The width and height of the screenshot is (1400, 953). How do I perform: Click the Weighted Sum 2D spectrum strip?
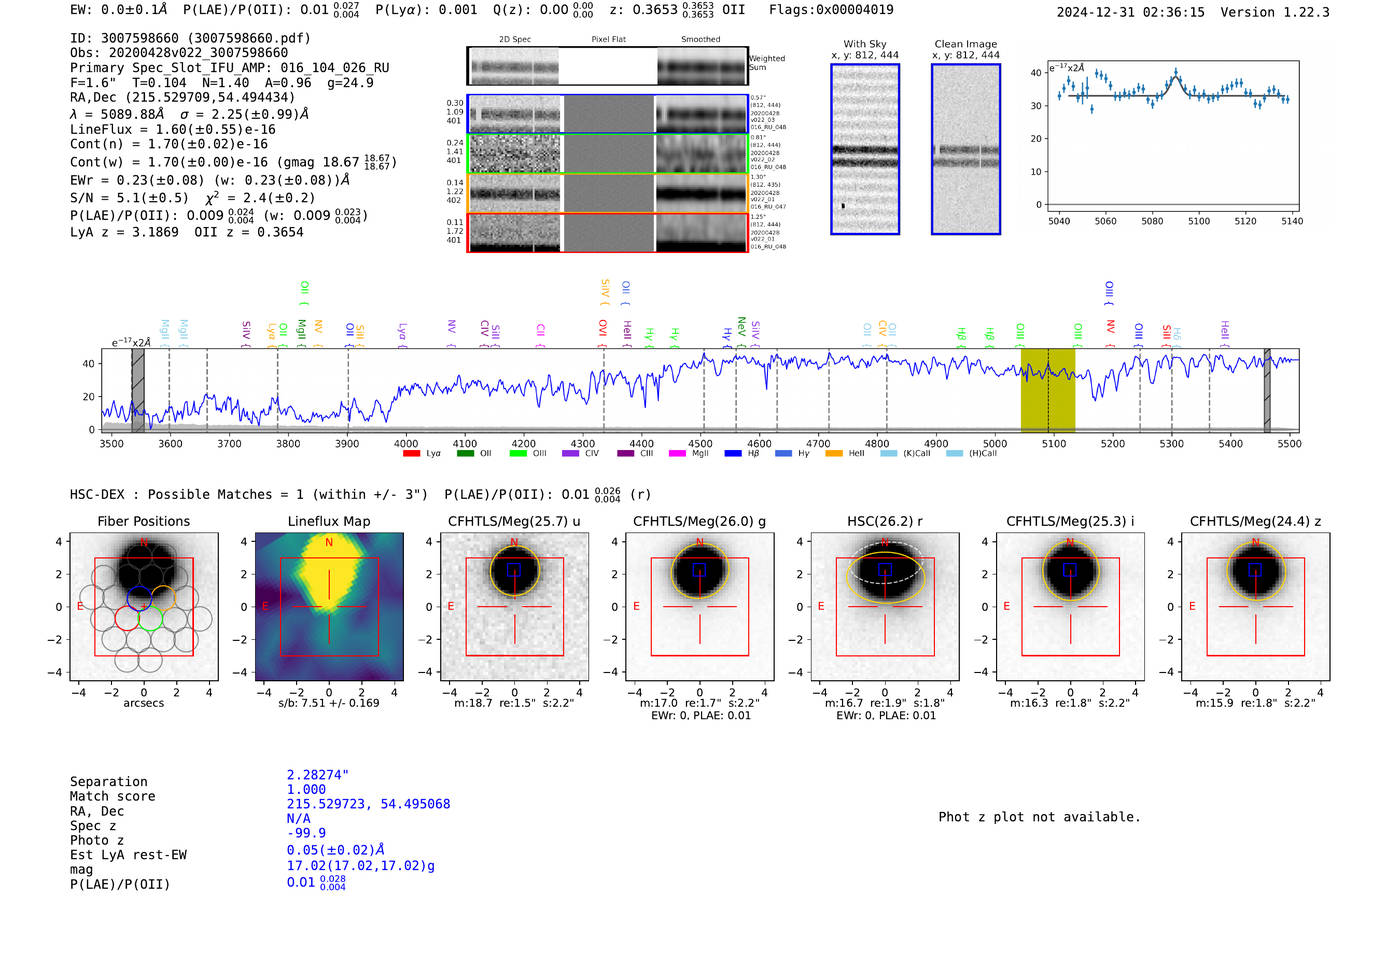pos(608,66)
